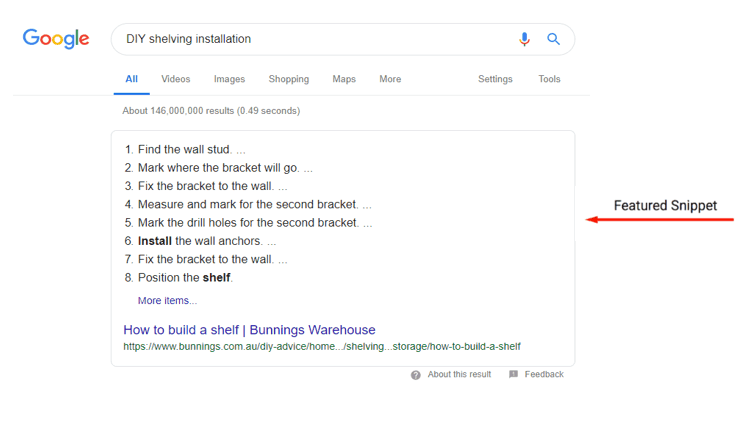Screen dimensions: 742x436
Task: Click the Google logo
Action: [x=56, y=39]
